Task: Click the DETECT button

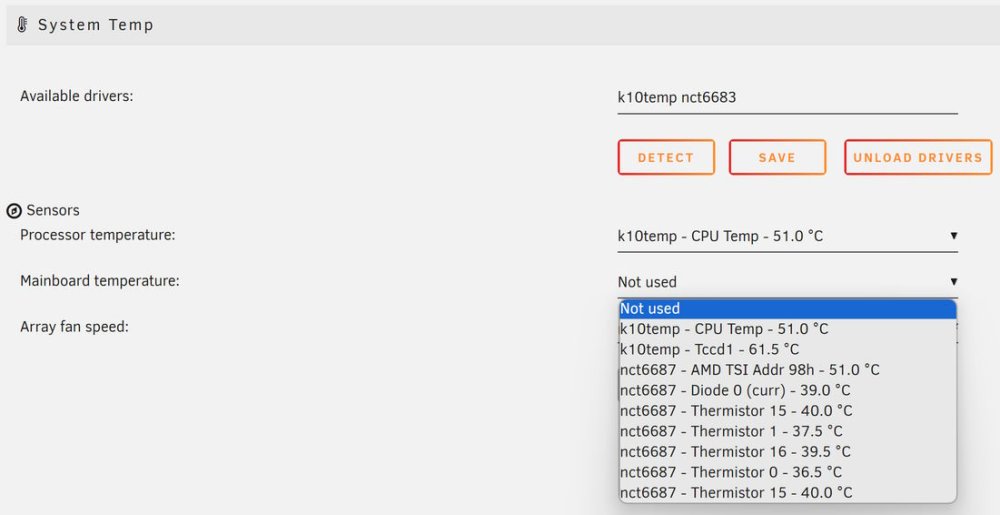Action: click(x=666, y=157)
